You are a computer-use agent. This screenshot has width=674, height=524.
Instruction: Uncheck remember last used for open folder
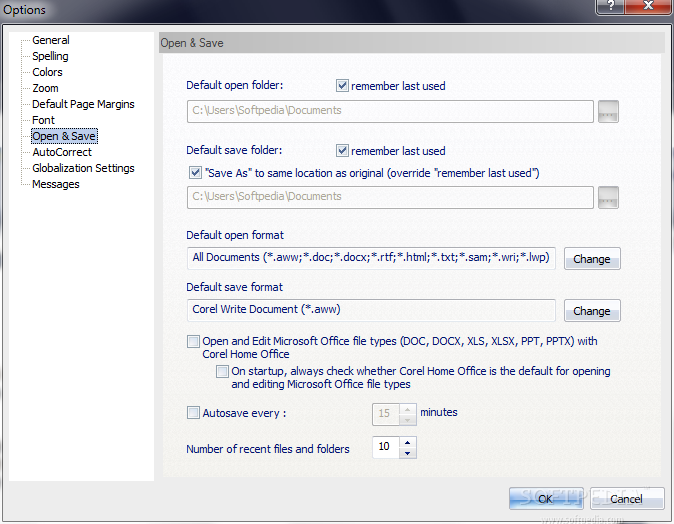pos(342,86)
